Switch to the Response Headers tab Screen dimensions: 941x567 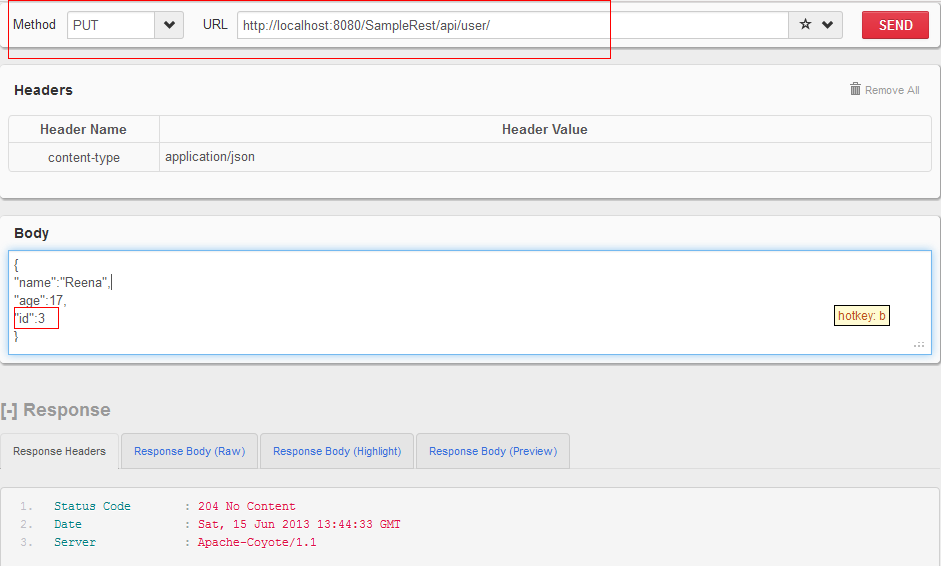point(59,451)
